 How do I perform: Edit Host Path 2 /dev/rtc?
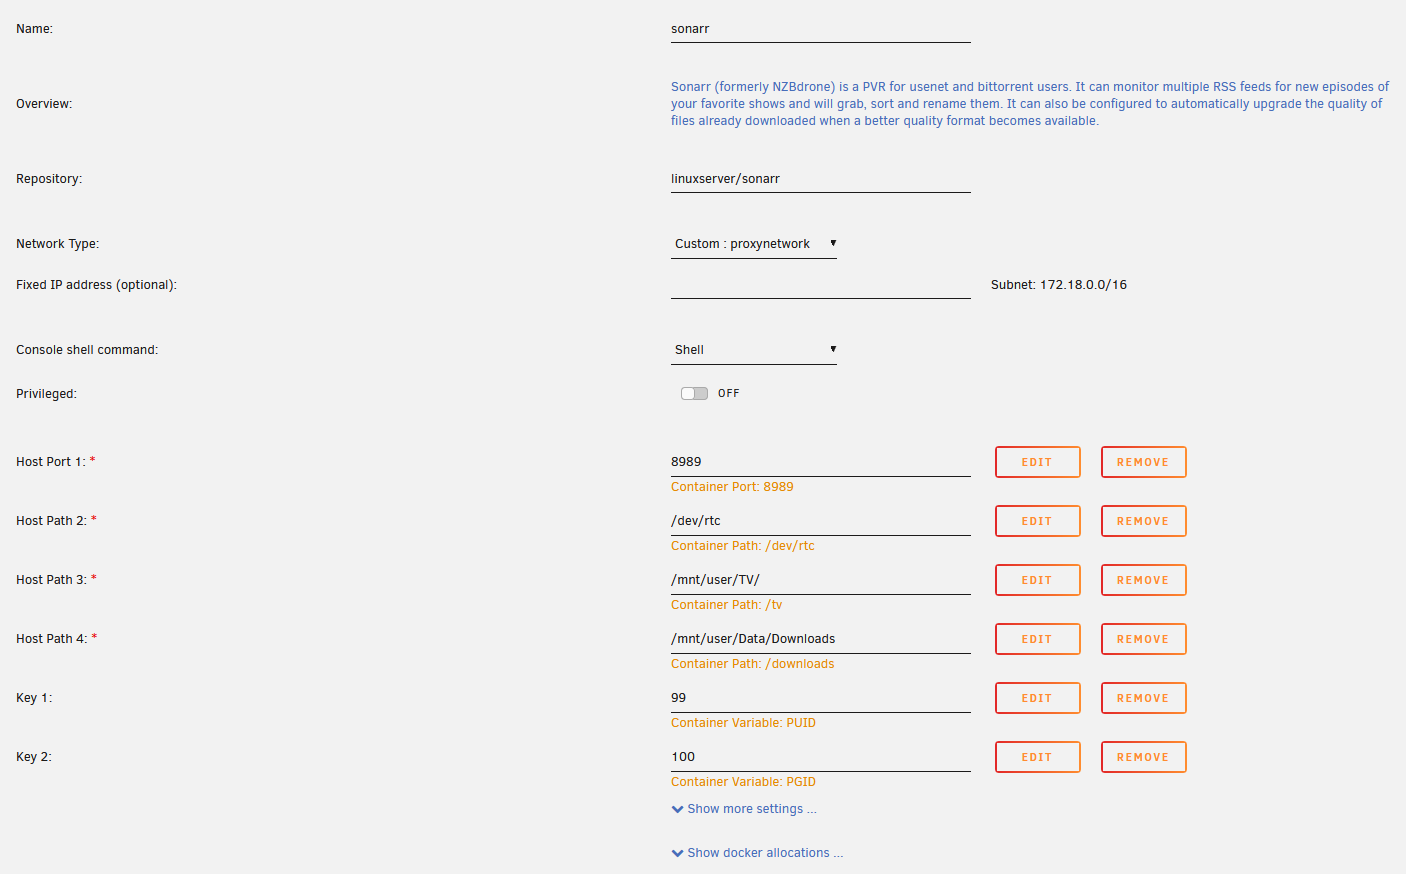pyautogui.click(x=1038, y=521)
